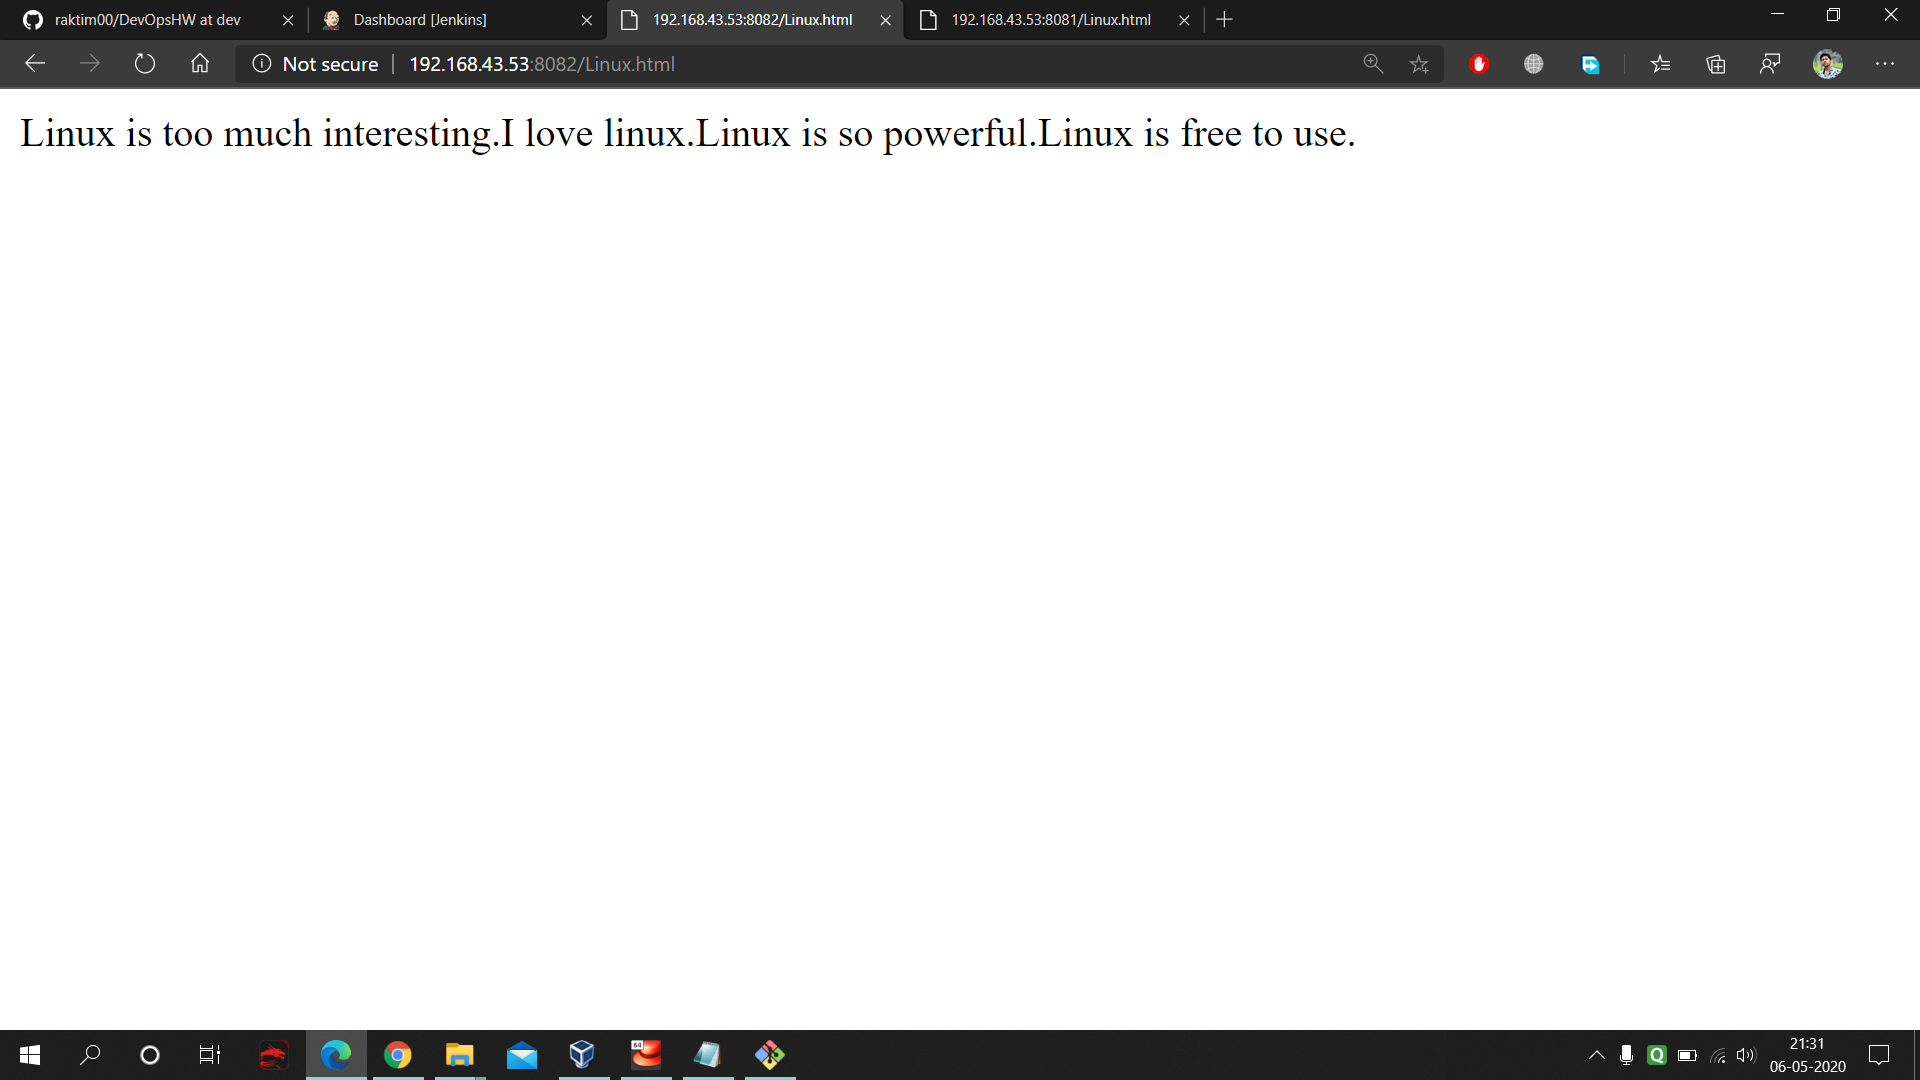Open the browser Settings and more menu
1920x1080 pixels.
(1885, 64)
